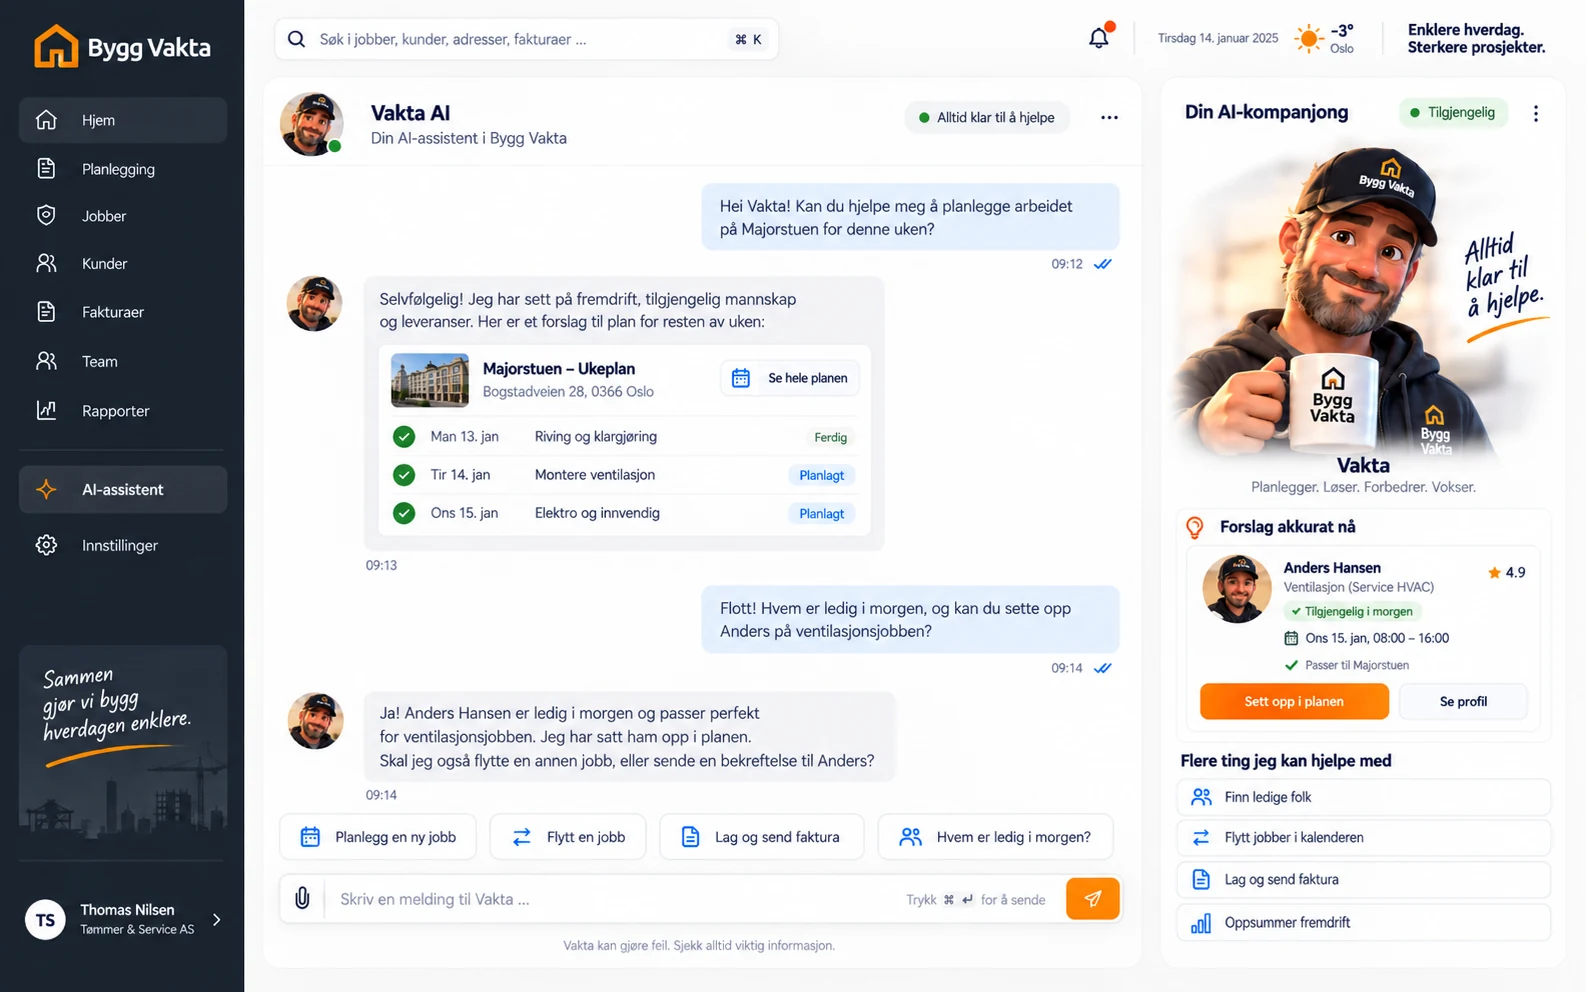
Task: Open Jobber in the sidebar
Action: point(123,216)
